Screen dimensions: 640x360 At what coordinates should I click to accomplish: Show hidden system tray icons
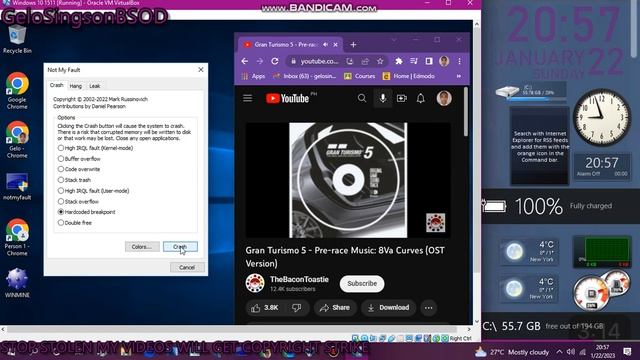pos(559,351)
